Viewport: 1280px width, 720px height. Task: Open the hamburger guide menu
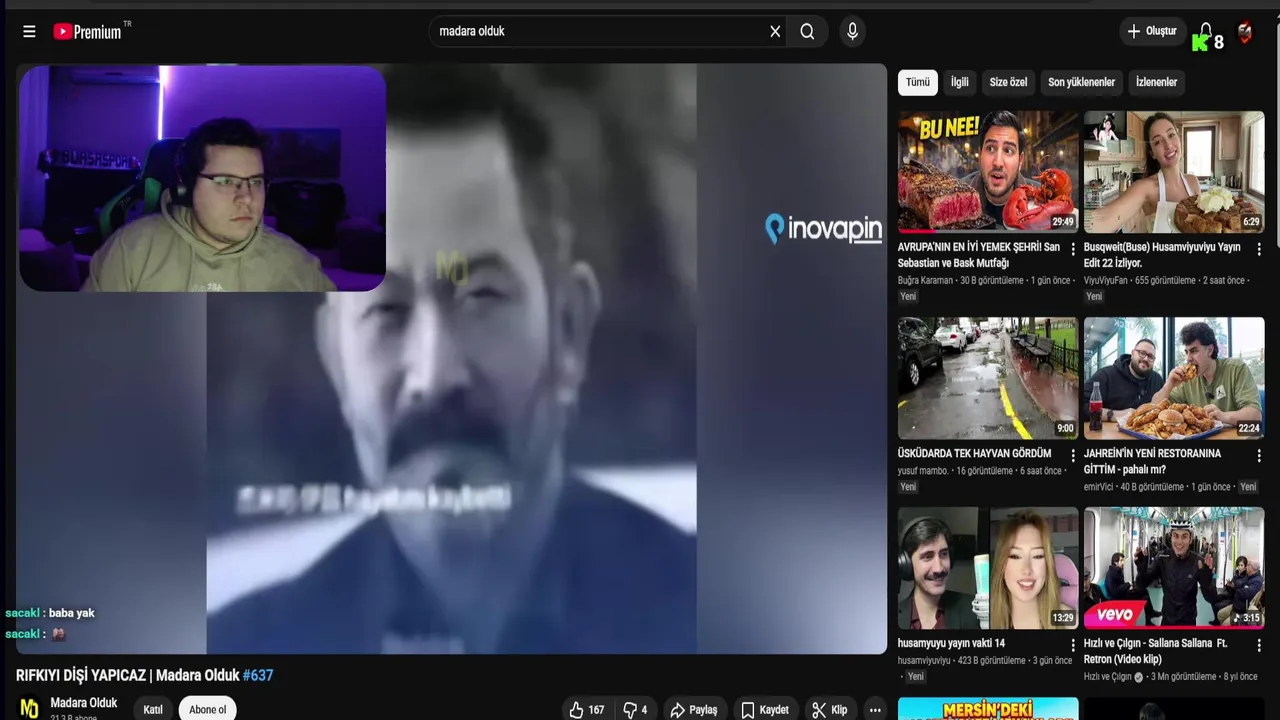click(29, 31)
